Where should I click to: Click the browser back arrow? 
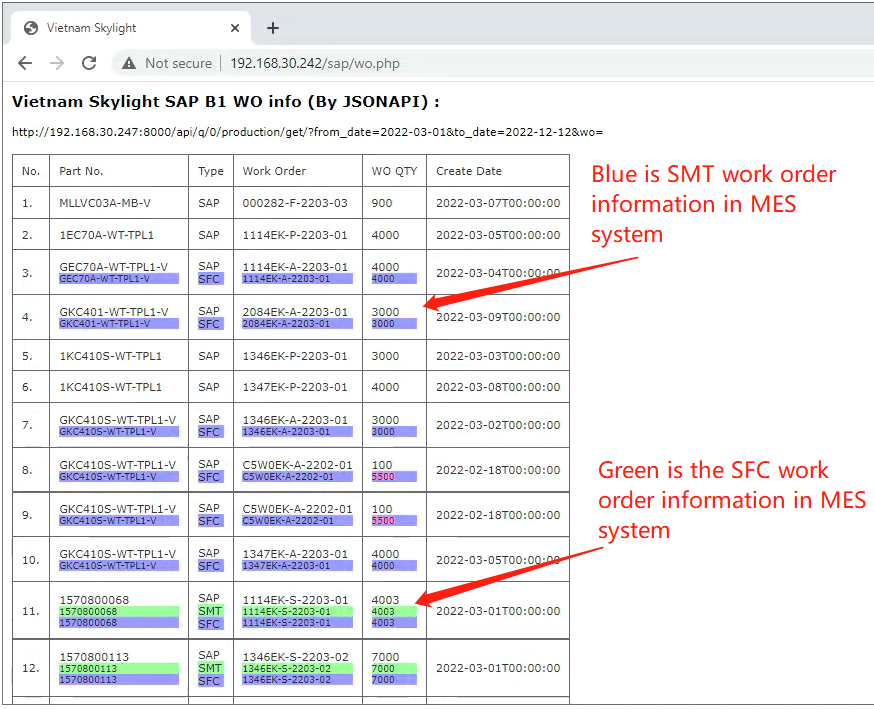click(25, 63)
